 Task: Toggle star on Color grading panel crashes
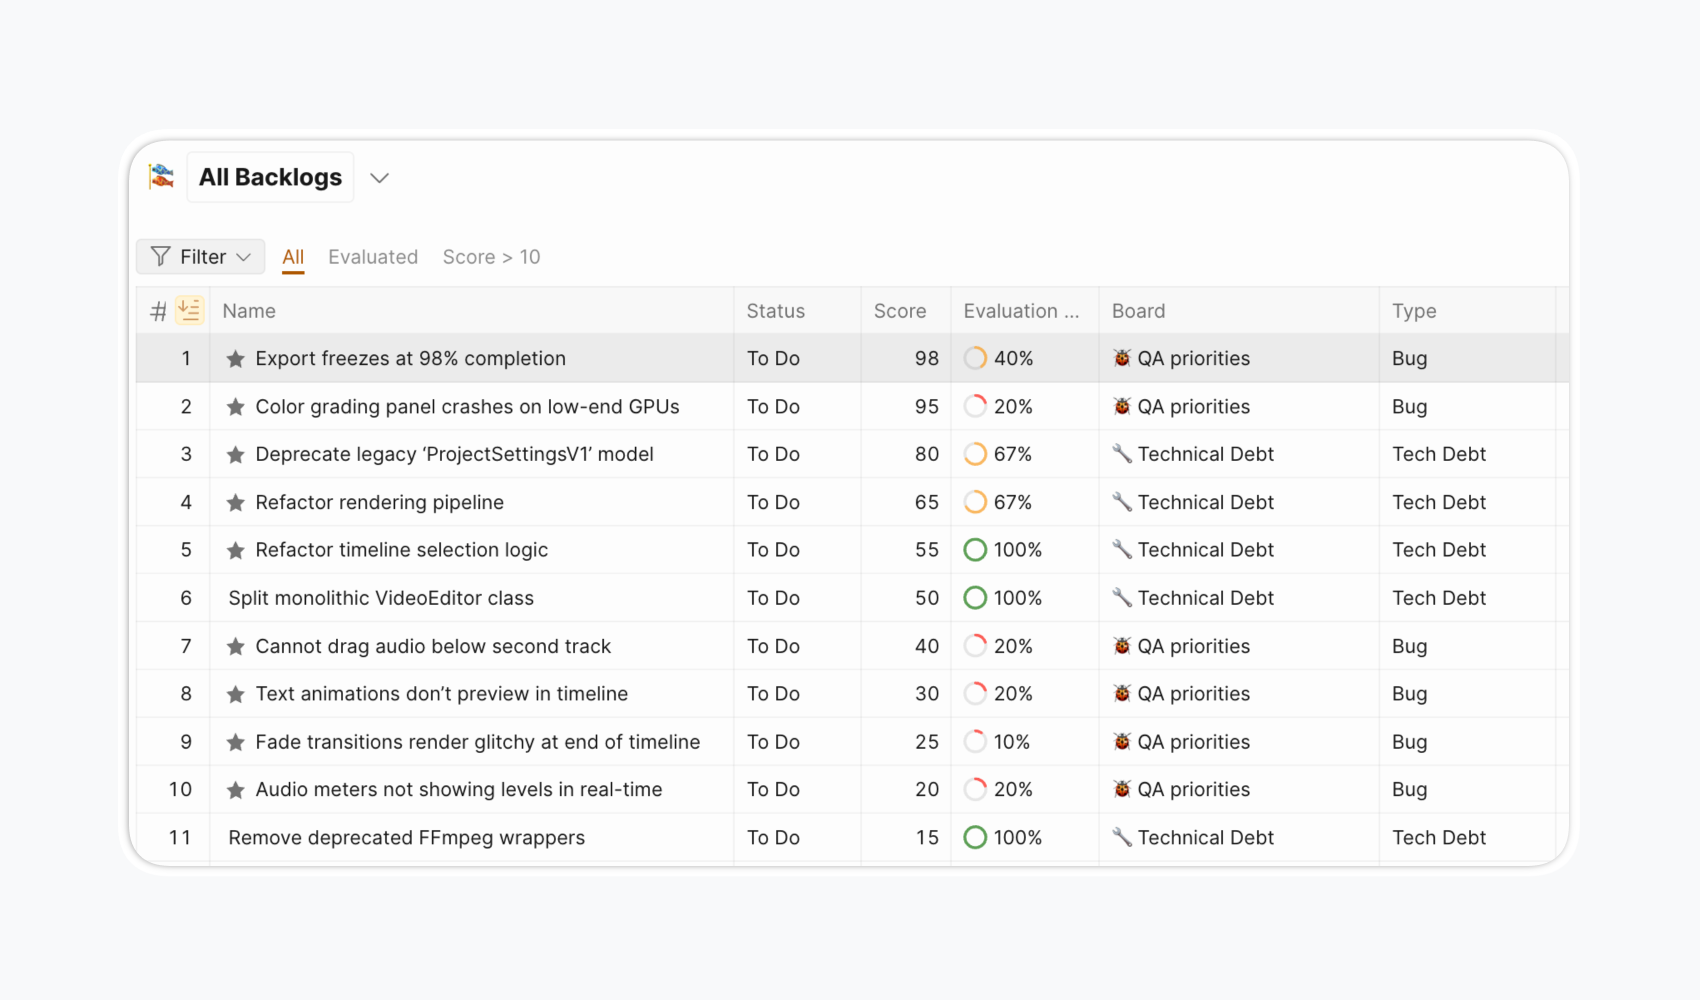(x=236, y=407)
